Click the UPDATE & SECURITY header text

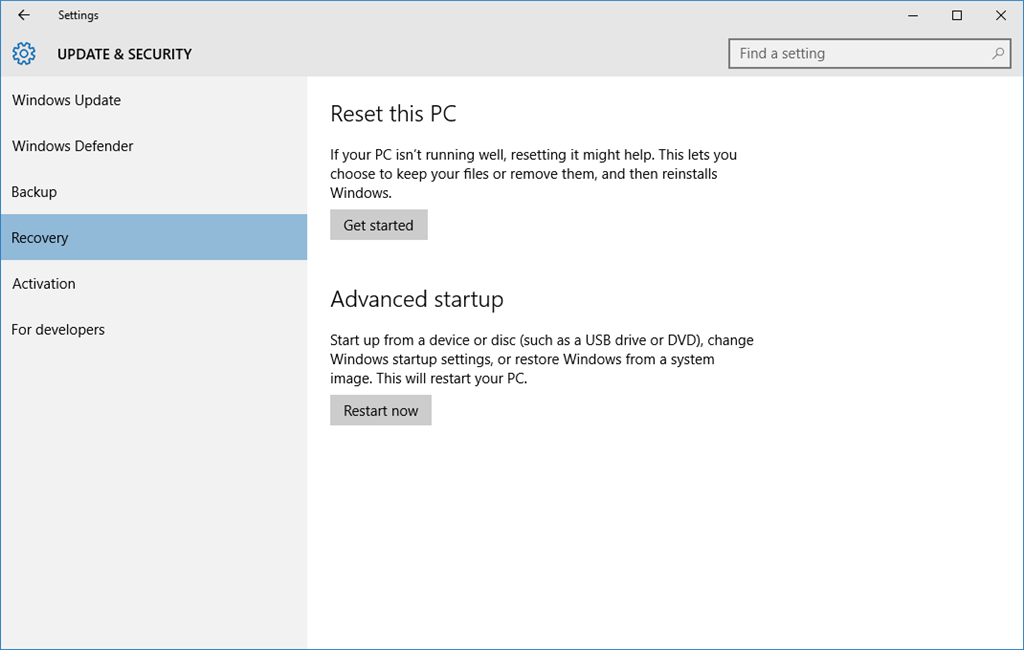(x=125, y=54)
